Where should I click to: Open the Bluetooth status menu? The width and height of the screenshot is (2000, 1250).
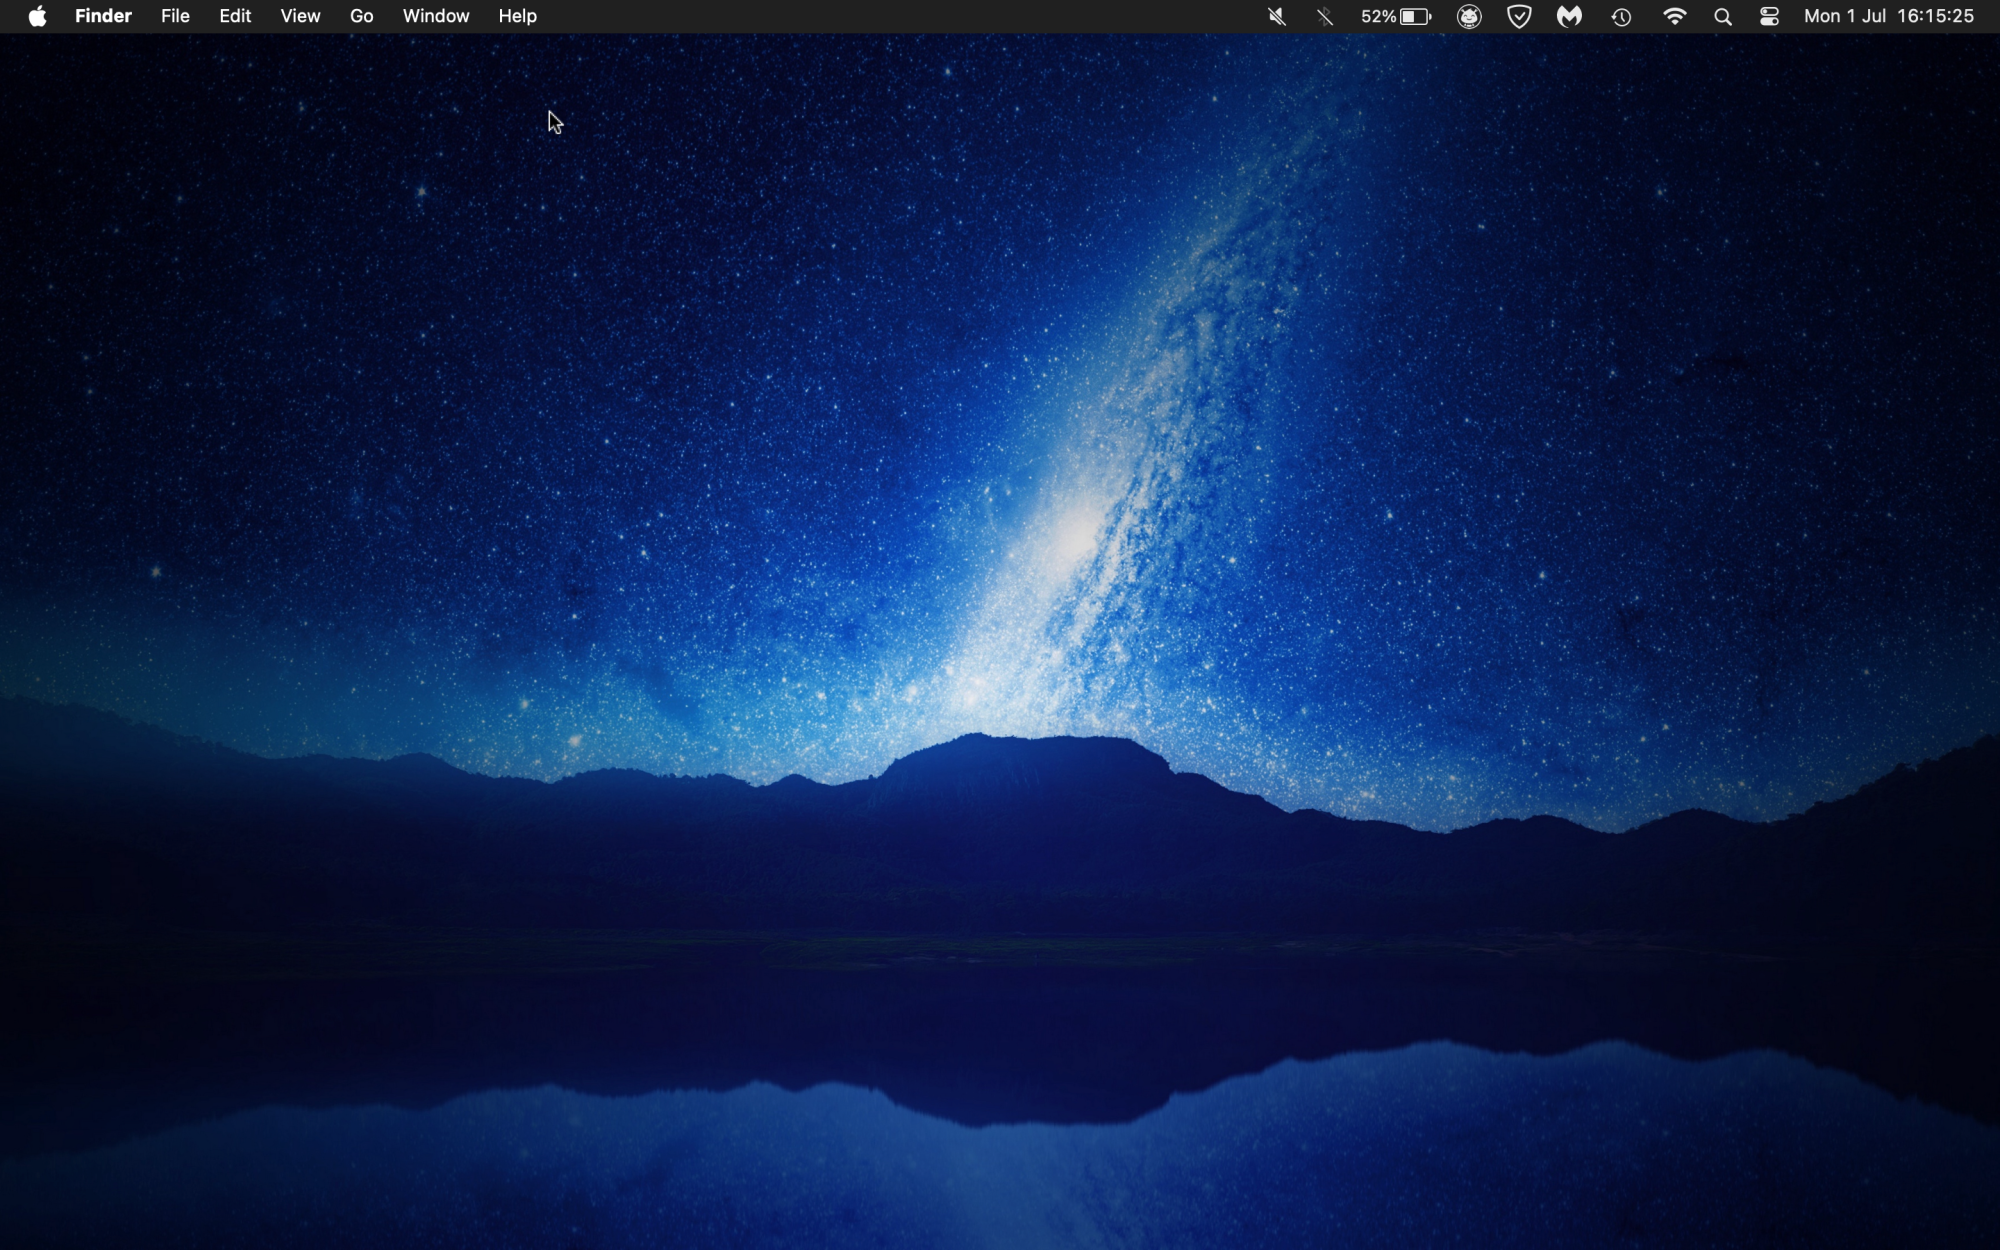click(1325, 16)
